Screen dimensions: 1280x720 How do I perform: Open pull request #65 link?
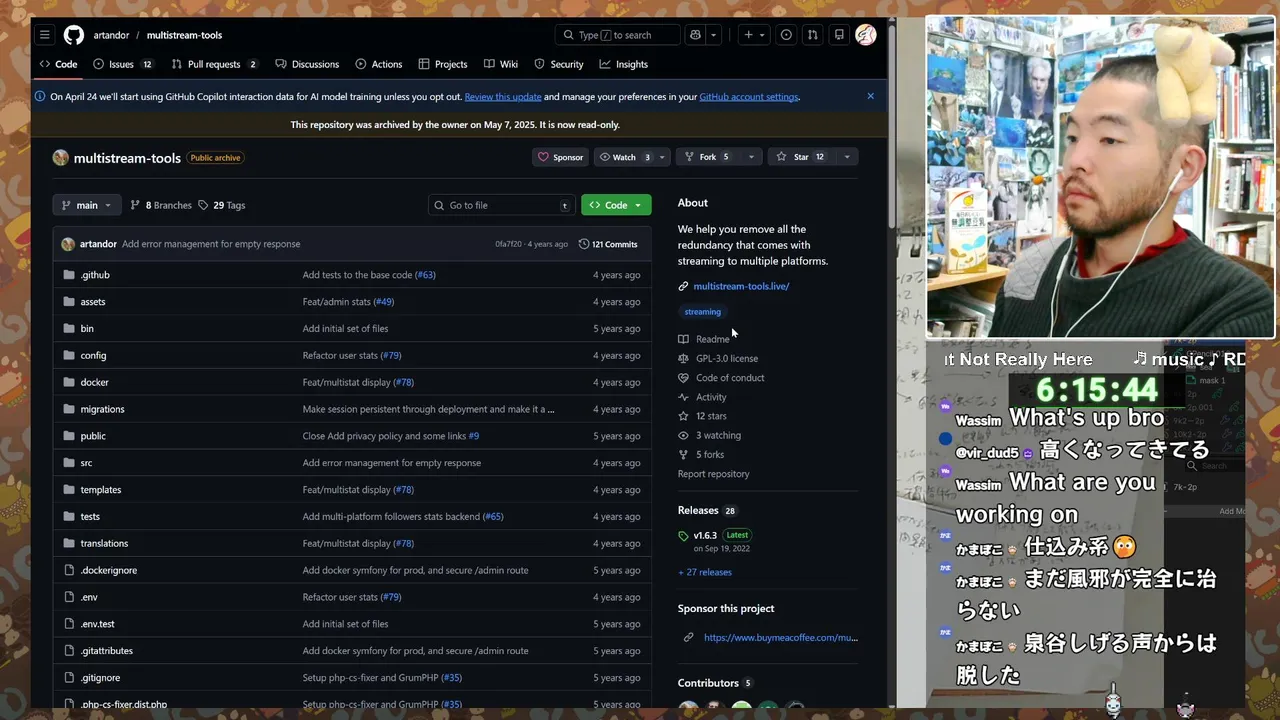[493, 517]
